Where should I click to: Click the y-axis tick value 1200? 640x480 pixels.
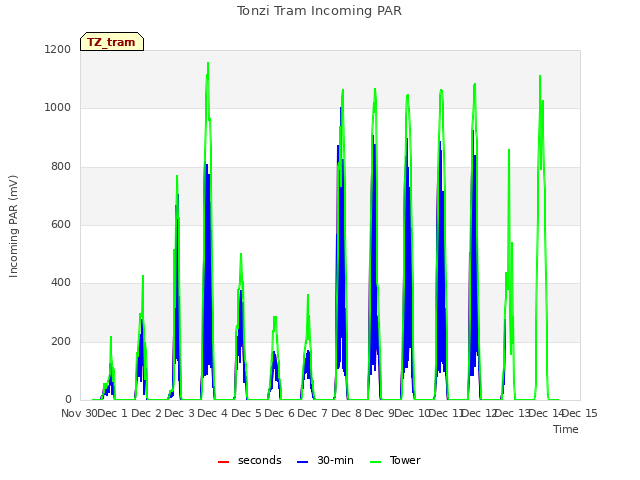click(58, 49)
